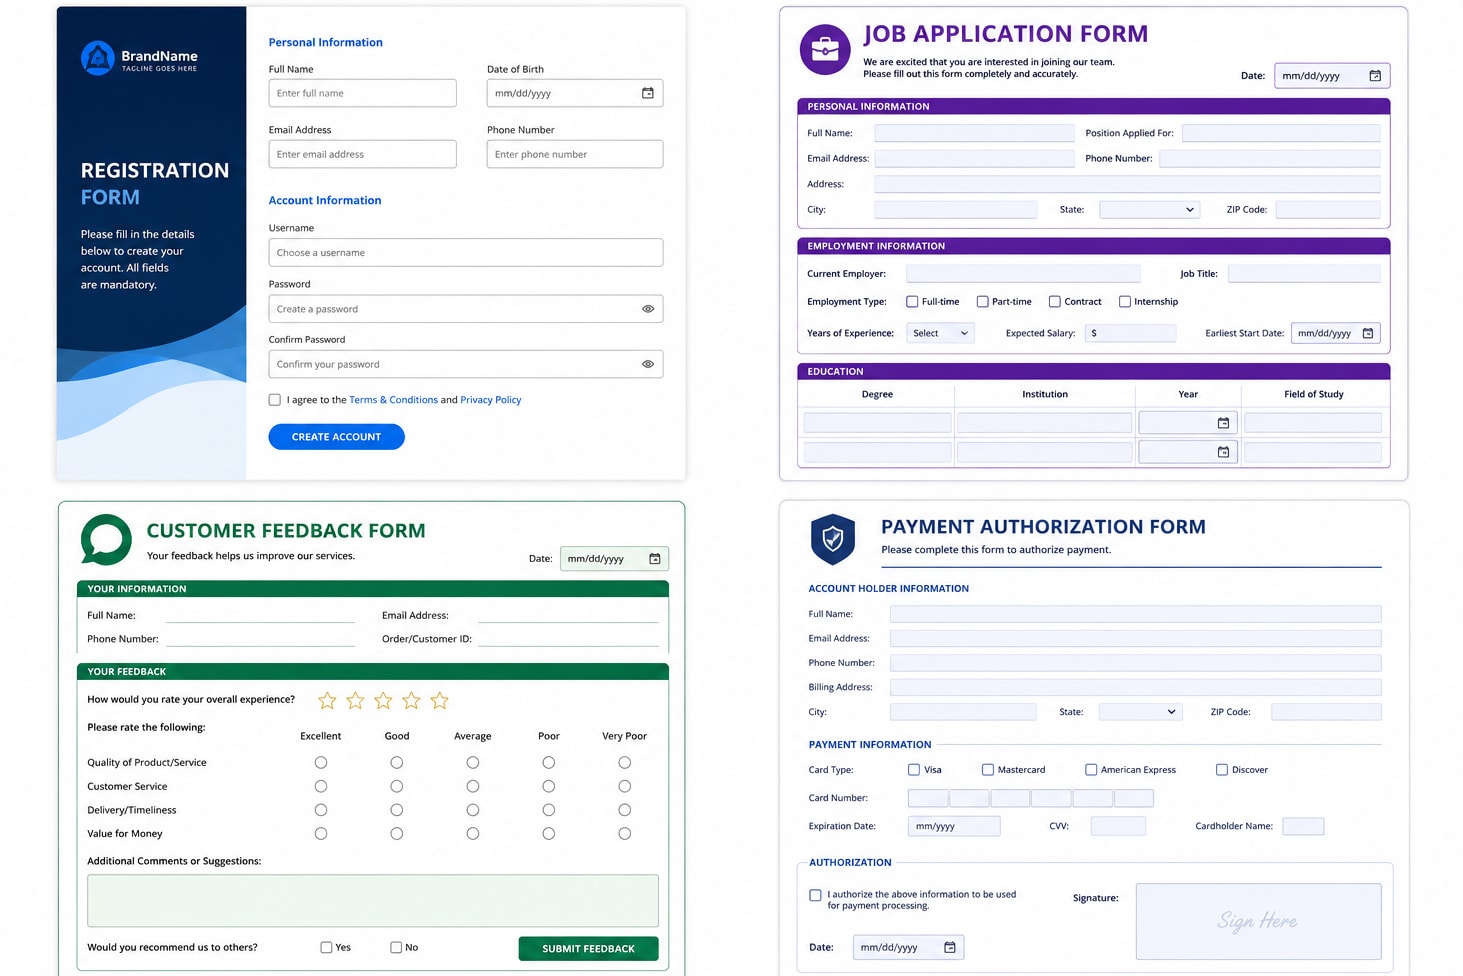Click the YOUR FEEDBACK section header
1463x976 pixels.
tap(373, 671)
